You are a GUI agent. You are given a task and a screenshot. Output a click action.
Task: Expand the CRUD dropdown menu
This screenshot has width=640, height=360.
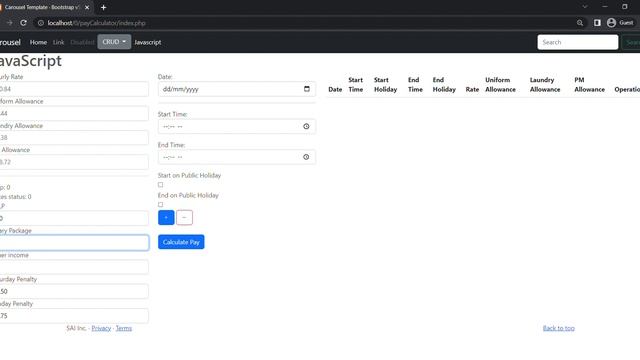coord(114,42)
